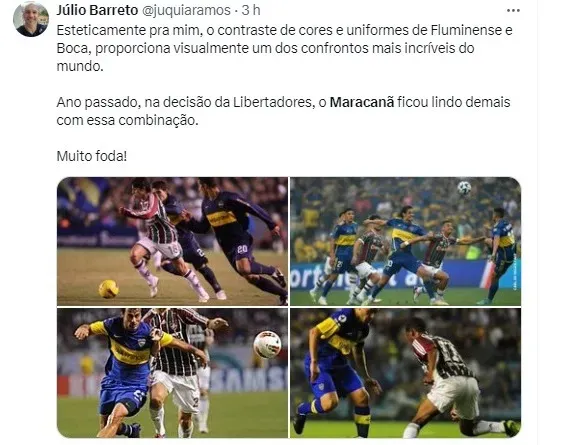Click the yellow captain armband in the bottom-right photo

(327, 328)
